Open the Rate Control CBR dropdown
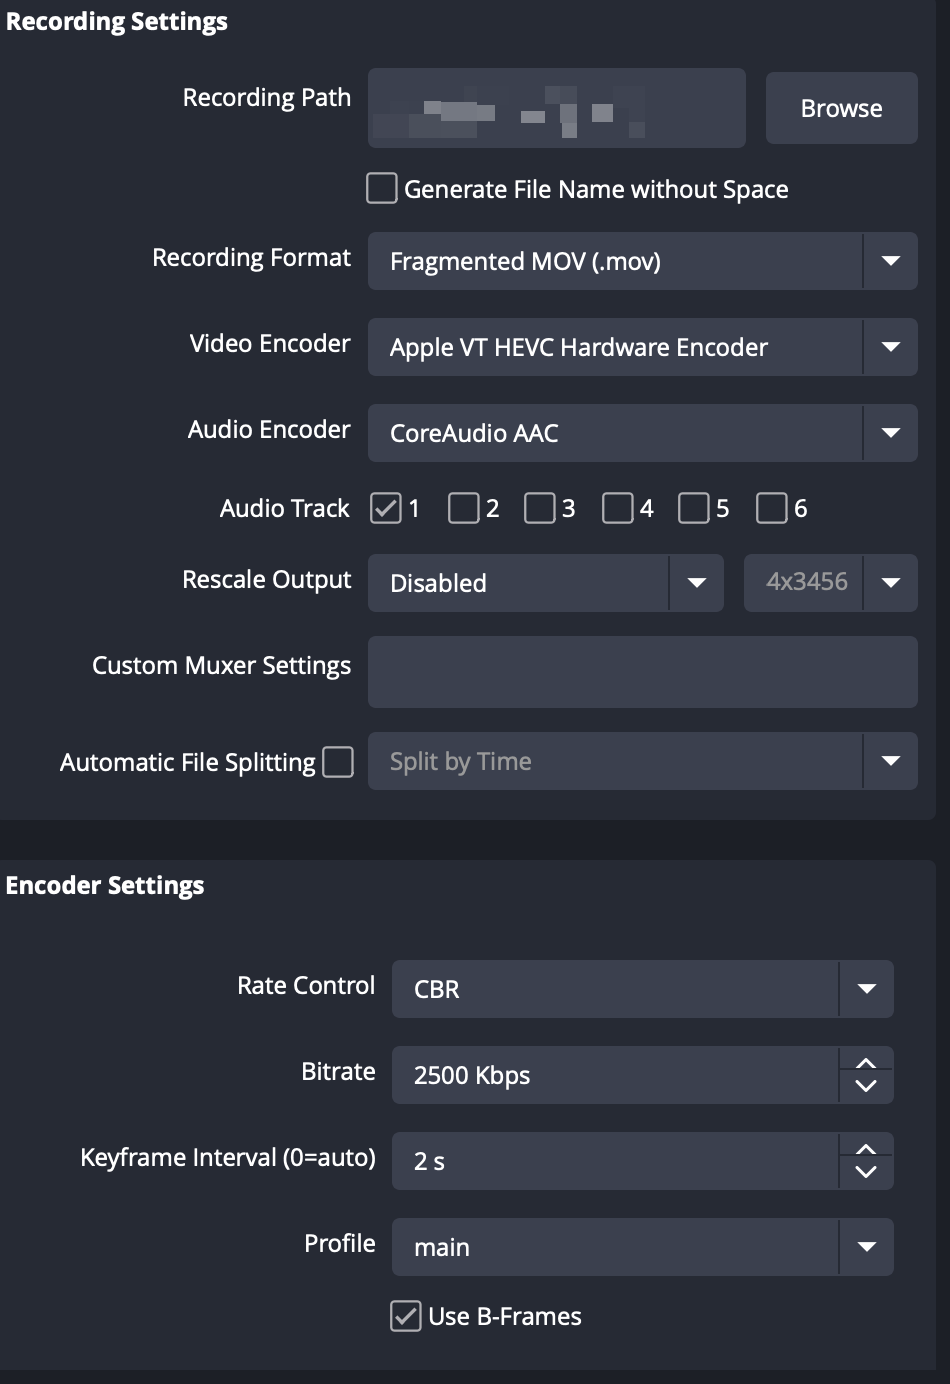Image resolution: width=950 pixels, height=1384 pixels. 642,989
